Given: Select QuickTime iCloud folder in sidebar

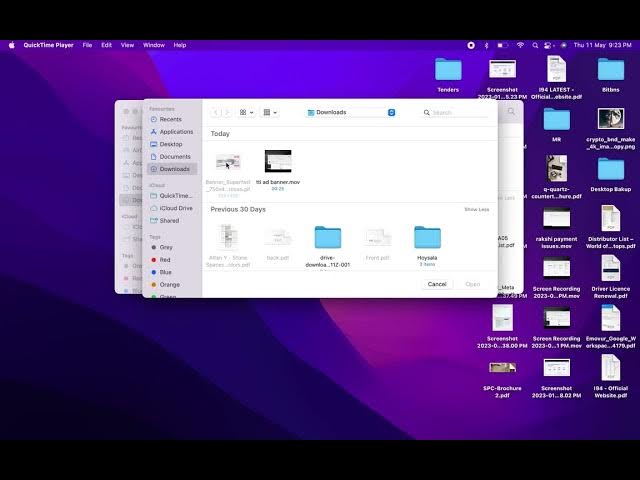Looking at the screenshot, I should point(172,196).
